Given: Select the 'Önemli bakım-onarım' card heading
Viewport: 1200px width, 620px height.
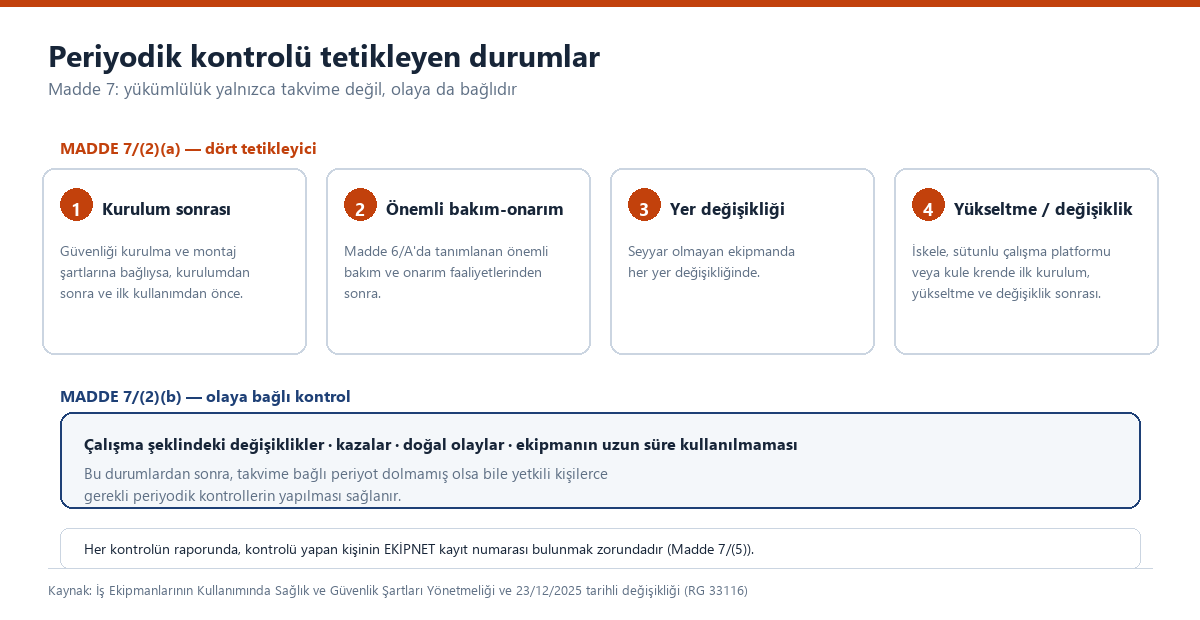Looking at the screenshot, I should (474, 209).
